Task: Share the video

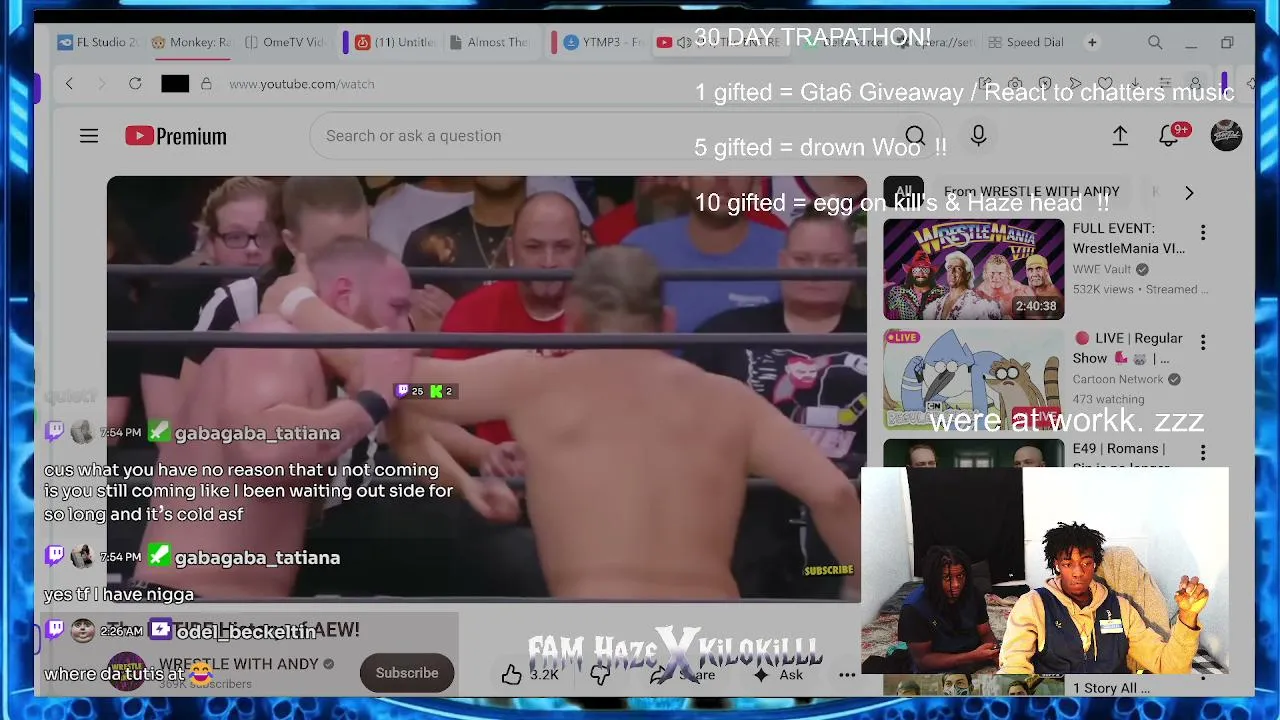Action: [x=684, y=675]
